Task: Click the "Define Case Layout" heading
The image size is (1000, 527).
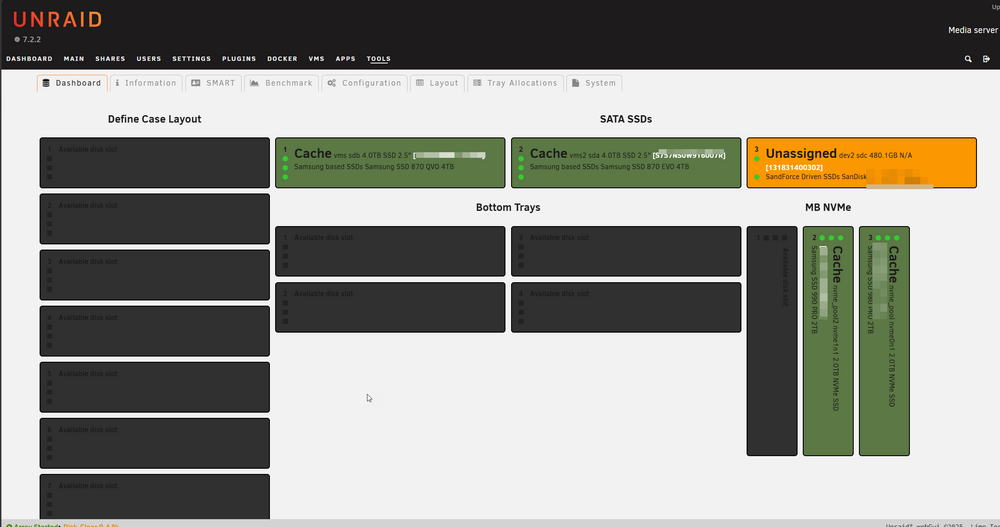Action: 154,119
